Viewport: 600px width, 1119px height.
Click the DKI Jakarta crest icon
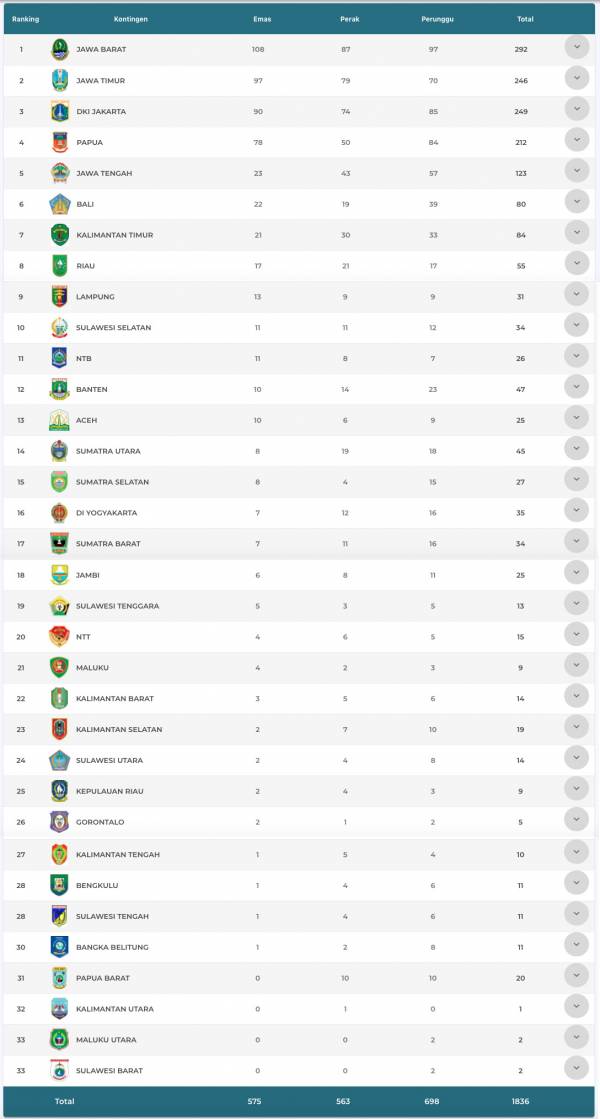[60, 111]
